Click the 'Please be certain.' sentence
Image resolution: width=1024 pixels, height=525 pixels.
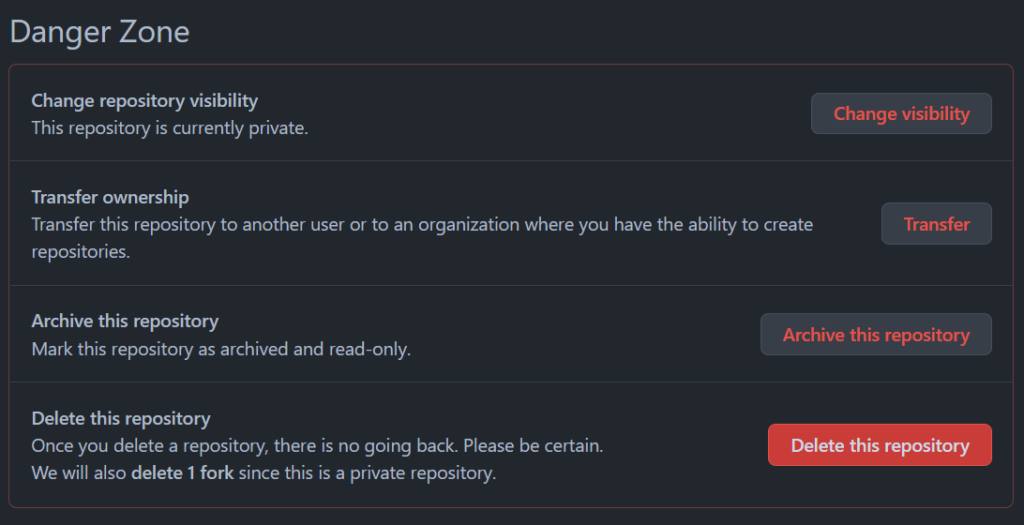[x=533, y=445]
